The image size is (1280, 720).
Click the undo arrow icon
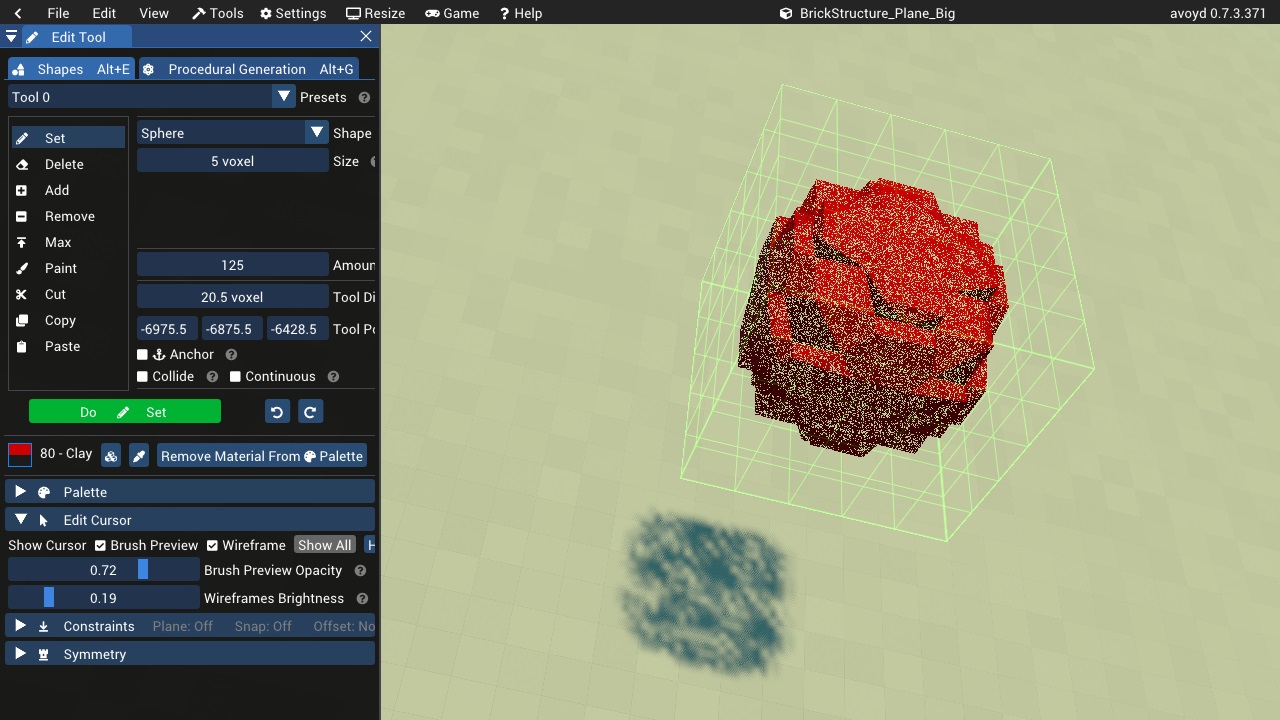(277, 411)
